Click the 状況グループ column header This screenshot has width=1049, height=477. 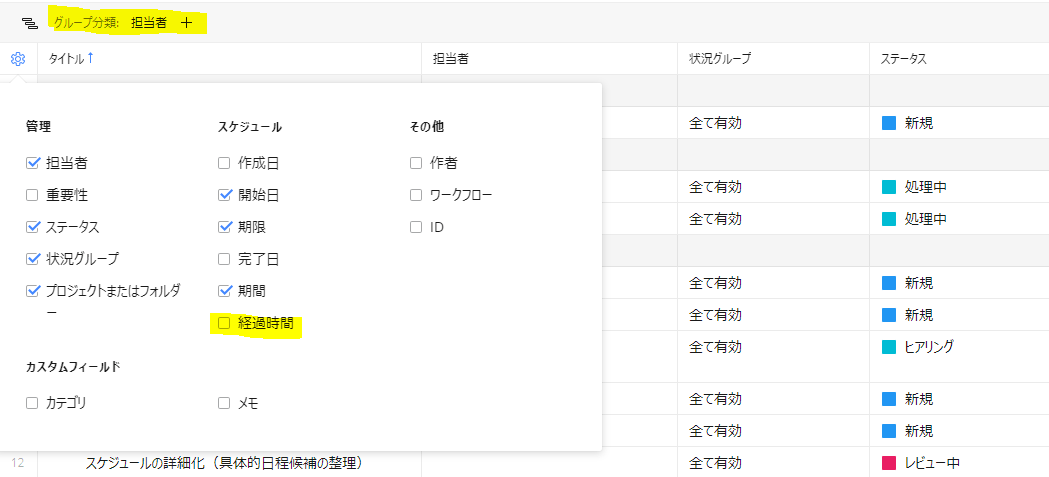click(x=719, y=59)
